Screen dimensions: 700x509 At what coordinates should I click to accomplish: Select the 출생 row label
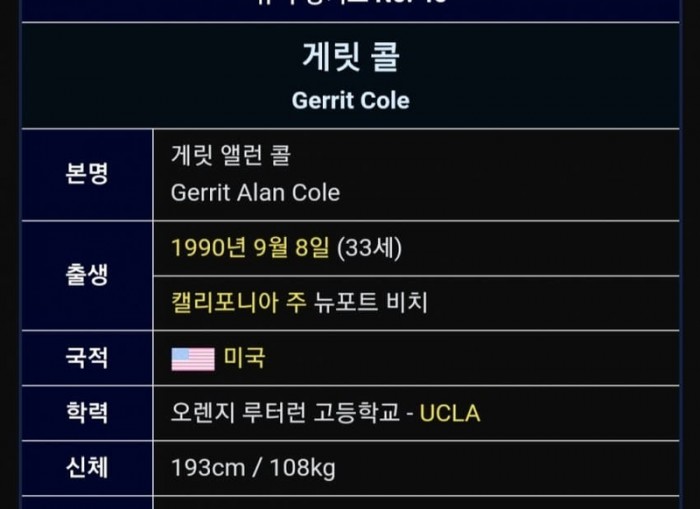87,275
